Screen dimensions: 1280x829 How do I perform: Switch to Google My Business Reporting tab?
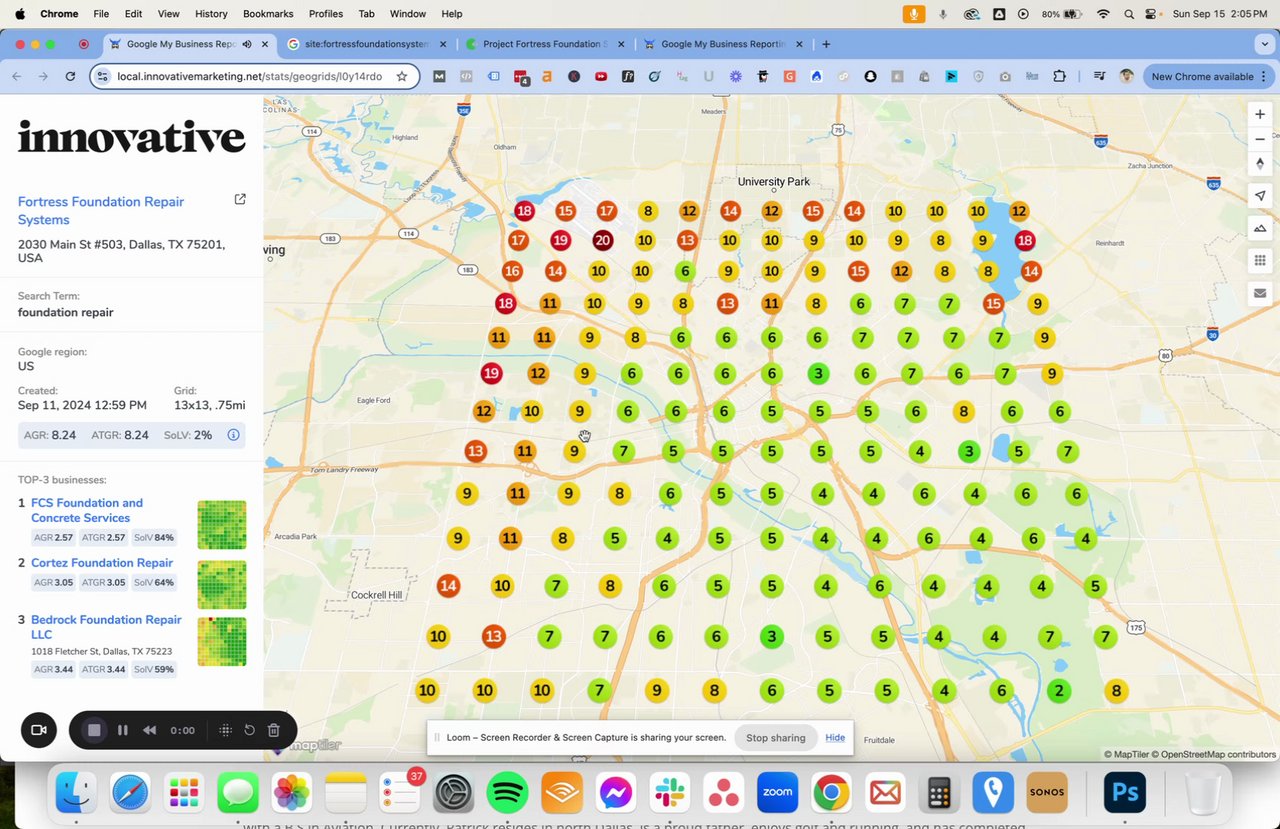(x=724, y=44)
